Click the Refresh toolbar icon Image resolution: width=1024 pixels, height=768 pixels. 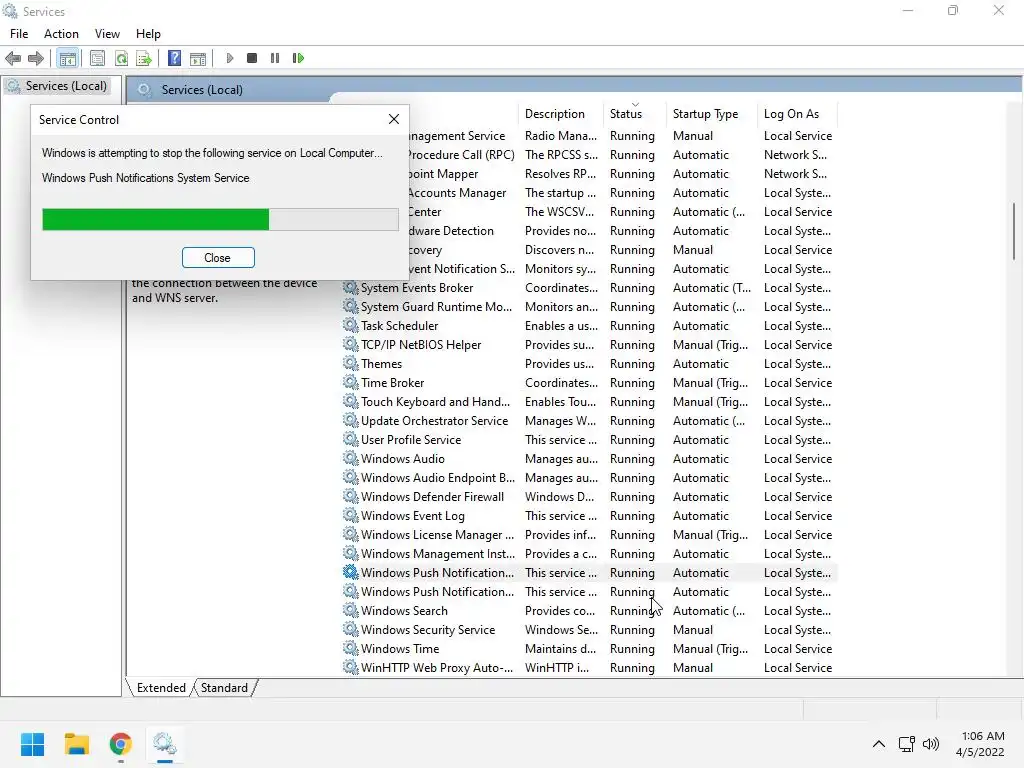click(121, 58)
